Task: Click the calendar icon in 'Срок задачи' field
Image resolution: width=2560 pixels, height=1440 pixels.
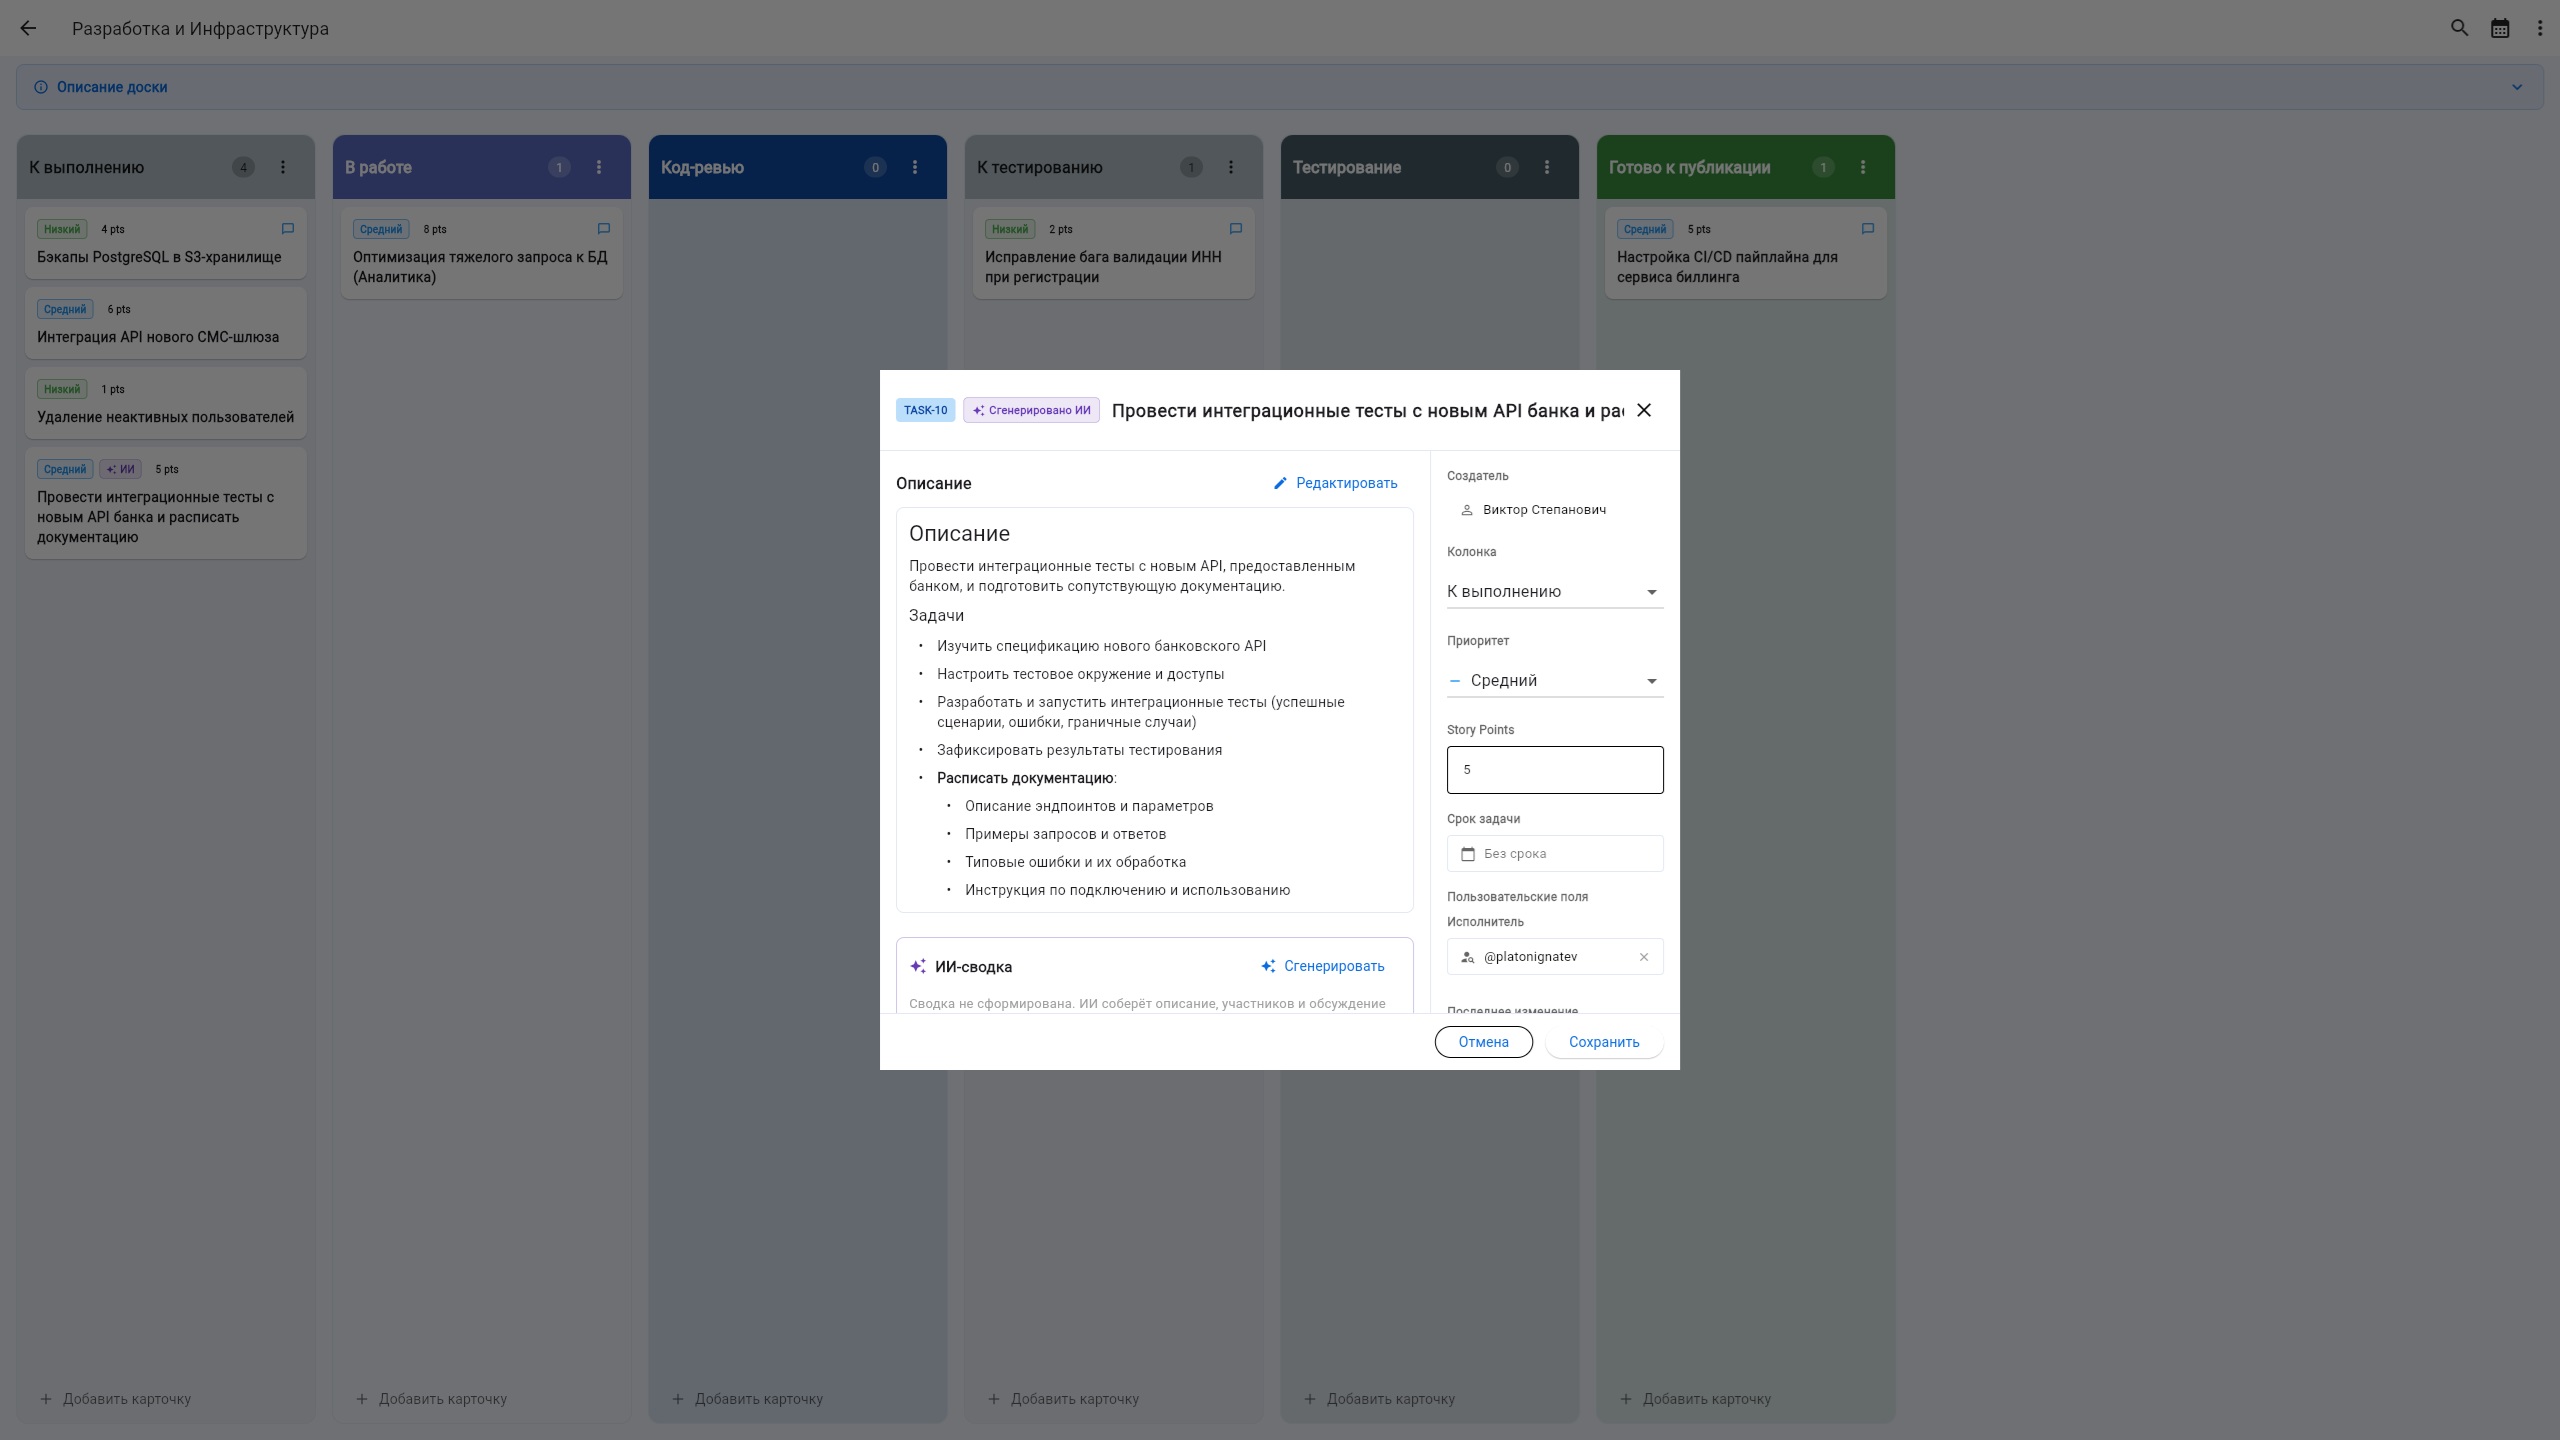Action: click(1468, 854)
